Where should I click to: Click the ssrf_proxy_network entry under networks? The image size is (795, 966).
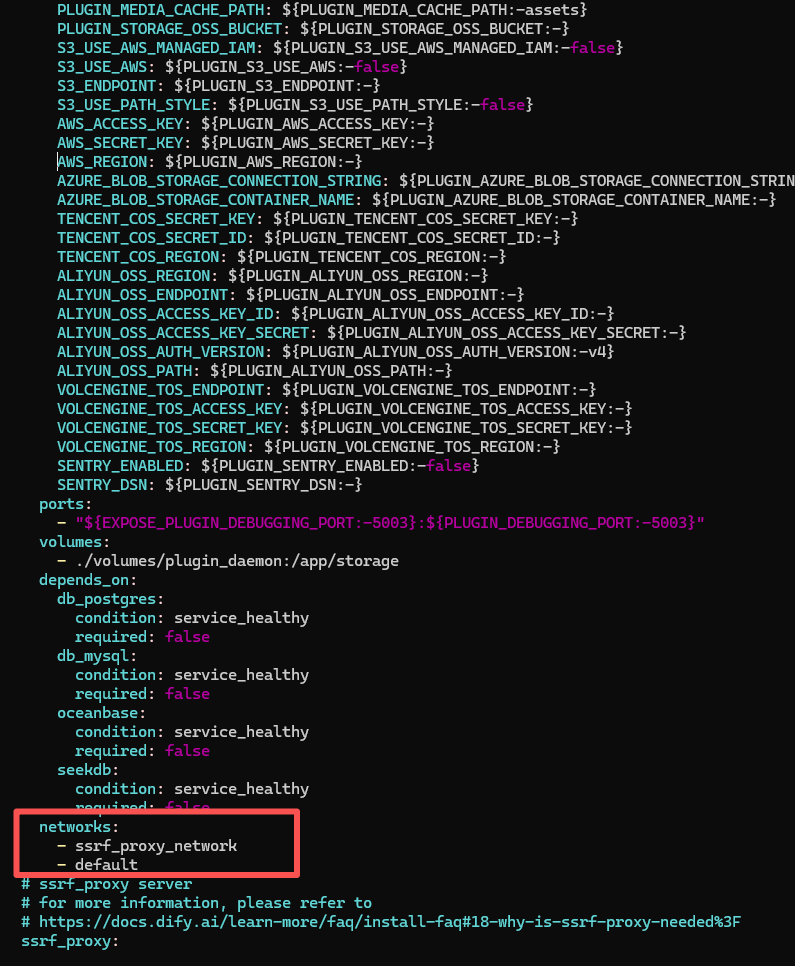tap(156, 846)
